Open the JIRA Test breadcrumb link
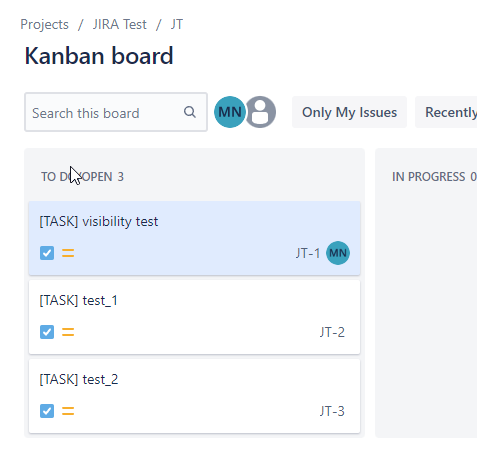 point(120,24)
